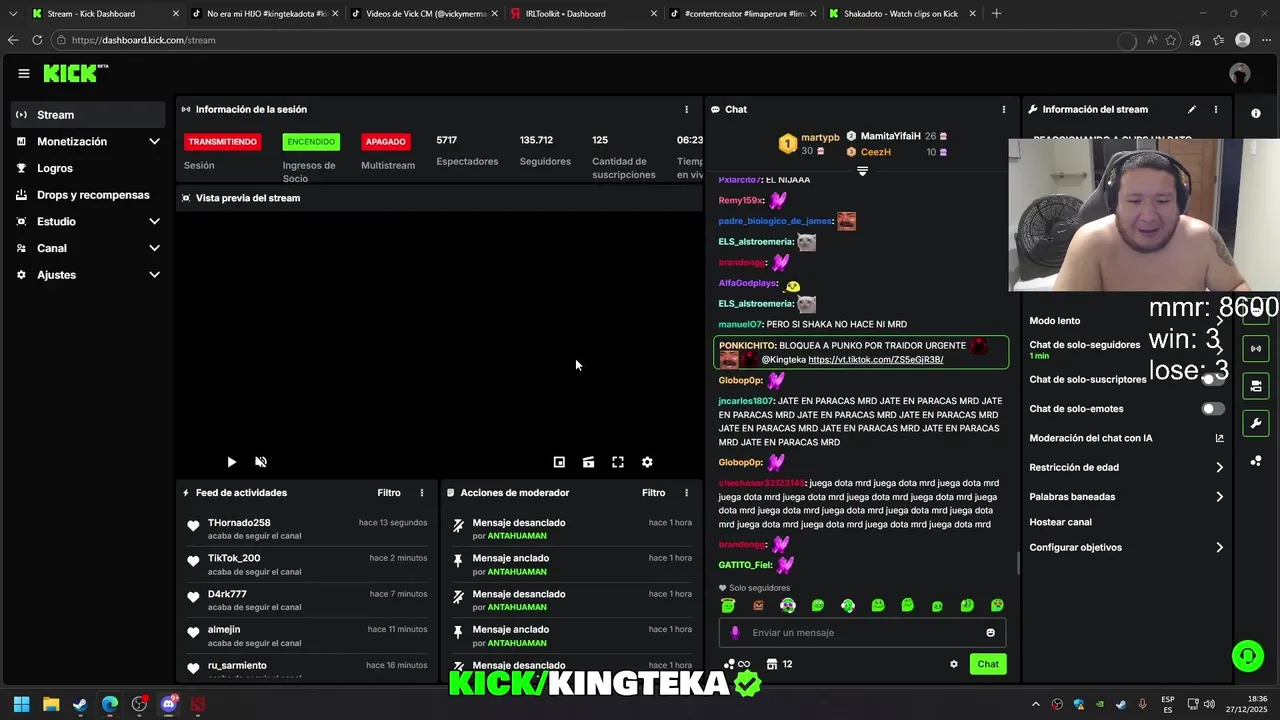Open Configurar objetivos settings
The width and height of the screenshot is (1280, 720).
coord(1126,548)
